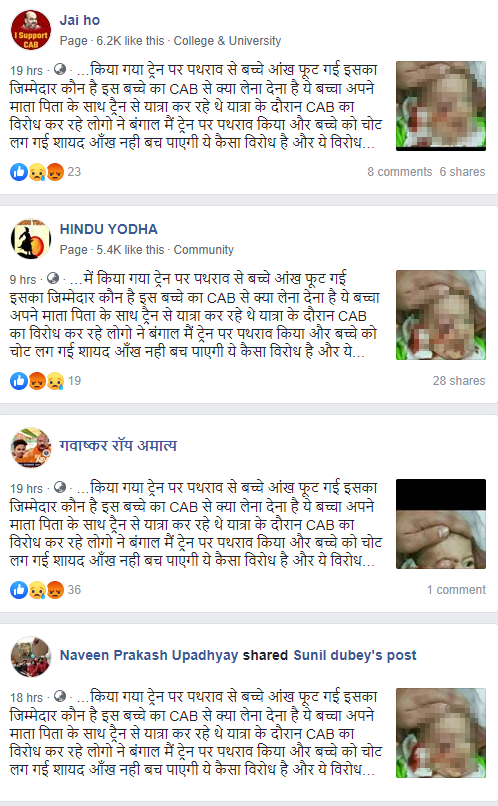The image size is (498, 806).
Task: Click the sad reaction icon with 36 reactions
Action: tap(37, 590)
